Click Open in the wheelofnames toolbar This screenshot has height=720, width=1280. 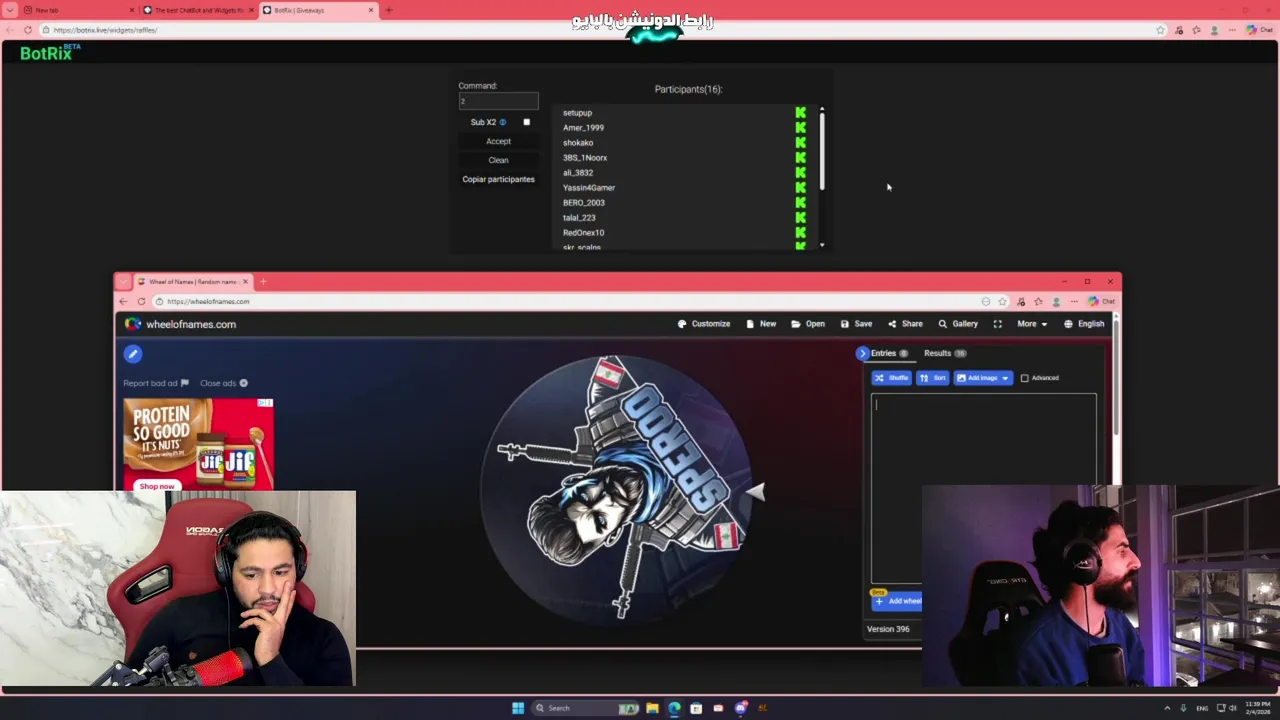click(808, 324)
